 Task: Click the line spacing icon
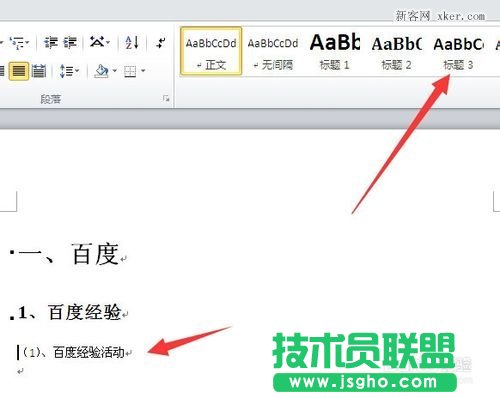pyautogui.click(x=66, y=71)
